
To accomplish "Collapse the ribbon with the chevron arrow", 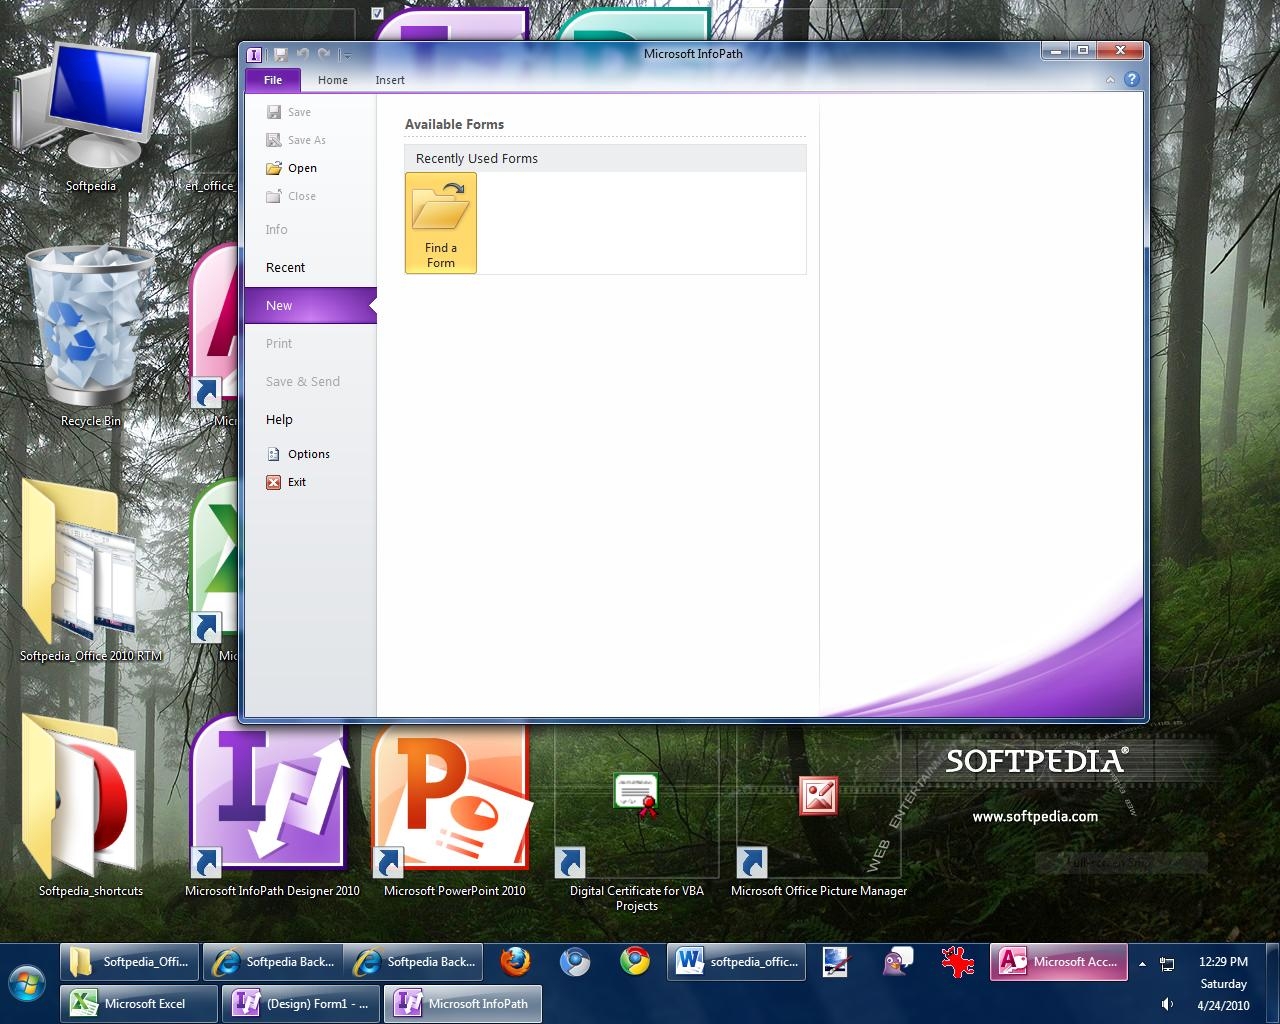I will coord(1111,80).
